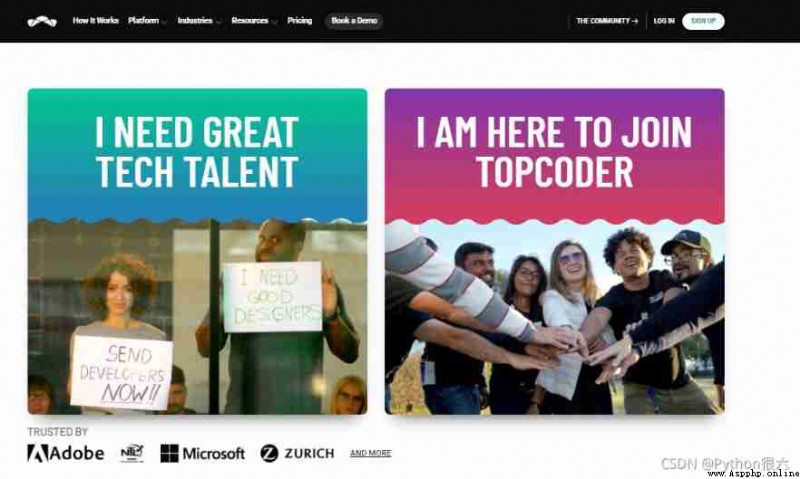Select the I Am Here To Join Topcoder card
The height and width of the screenshot is (479, 800).
[x=555, y=251]
